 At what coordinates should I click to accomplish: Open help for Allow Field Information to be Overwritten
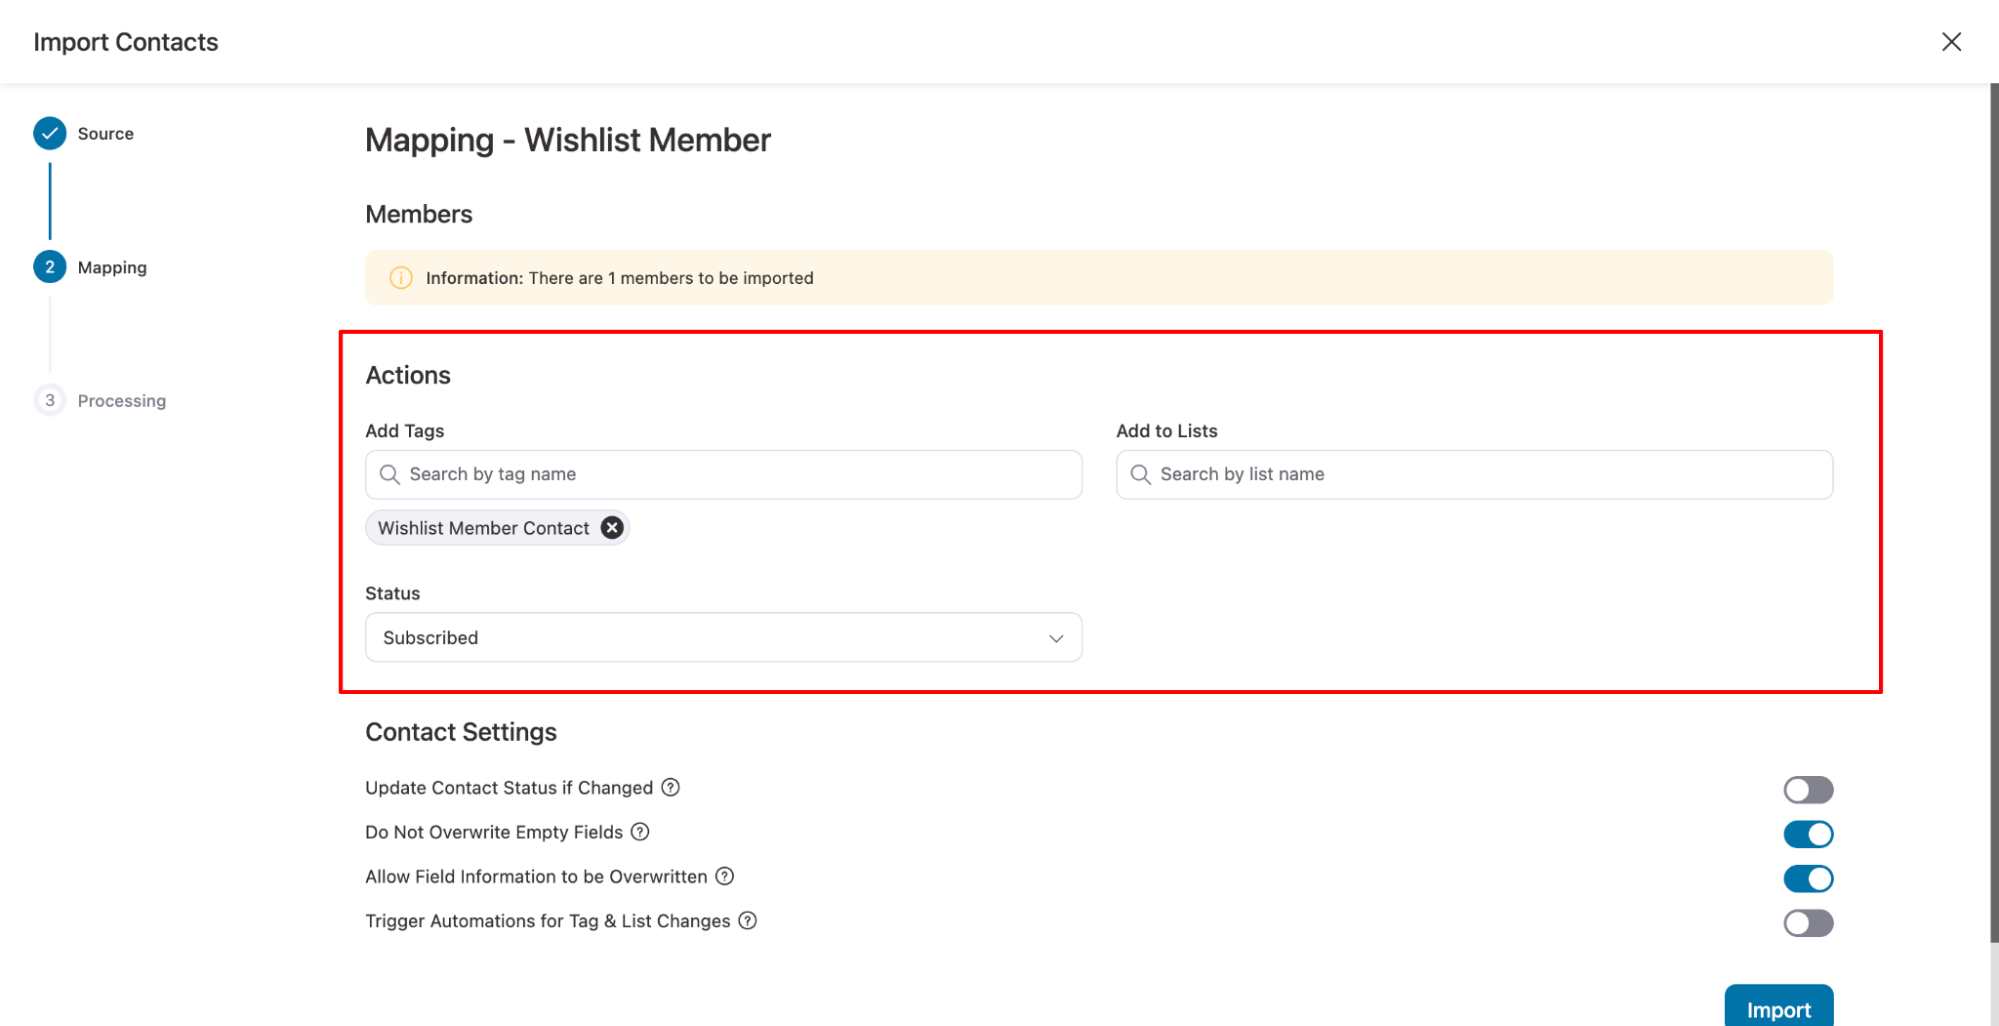pyautogui.click(x=723, y=876)
